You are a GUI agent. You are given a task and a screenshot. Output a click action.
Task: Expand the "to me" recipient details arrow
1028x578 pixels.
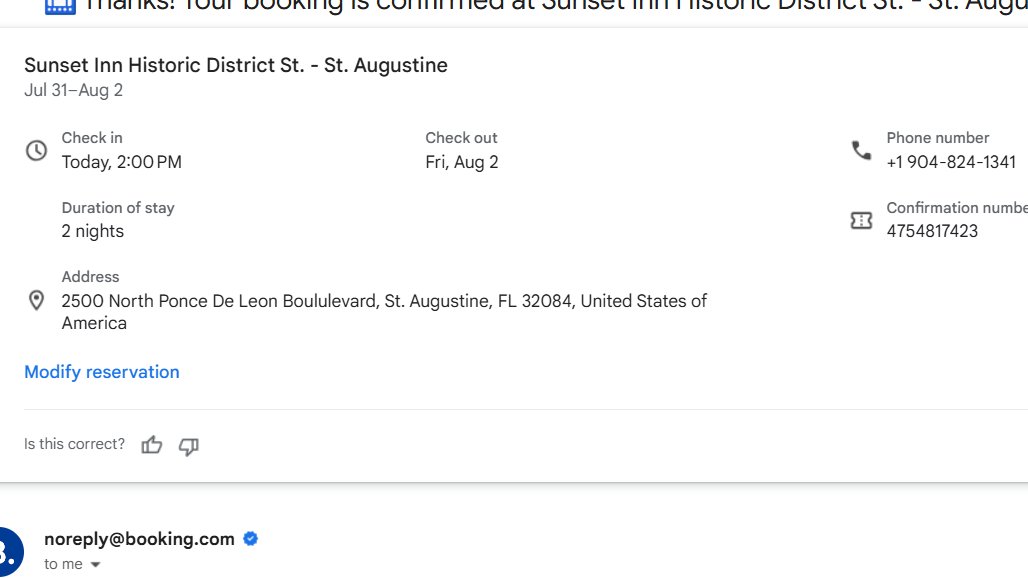96,565
